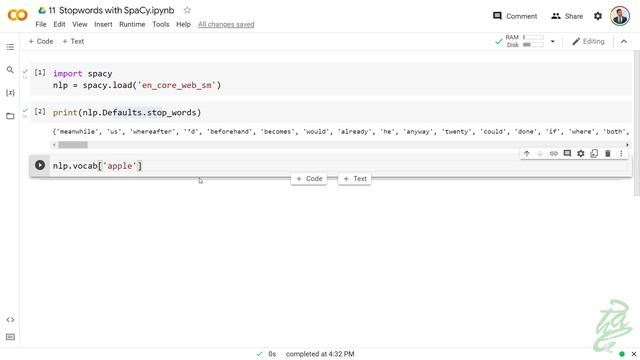The image size is (640, 360).
Task: Open notebook settings gear in header
Action: 598,16
